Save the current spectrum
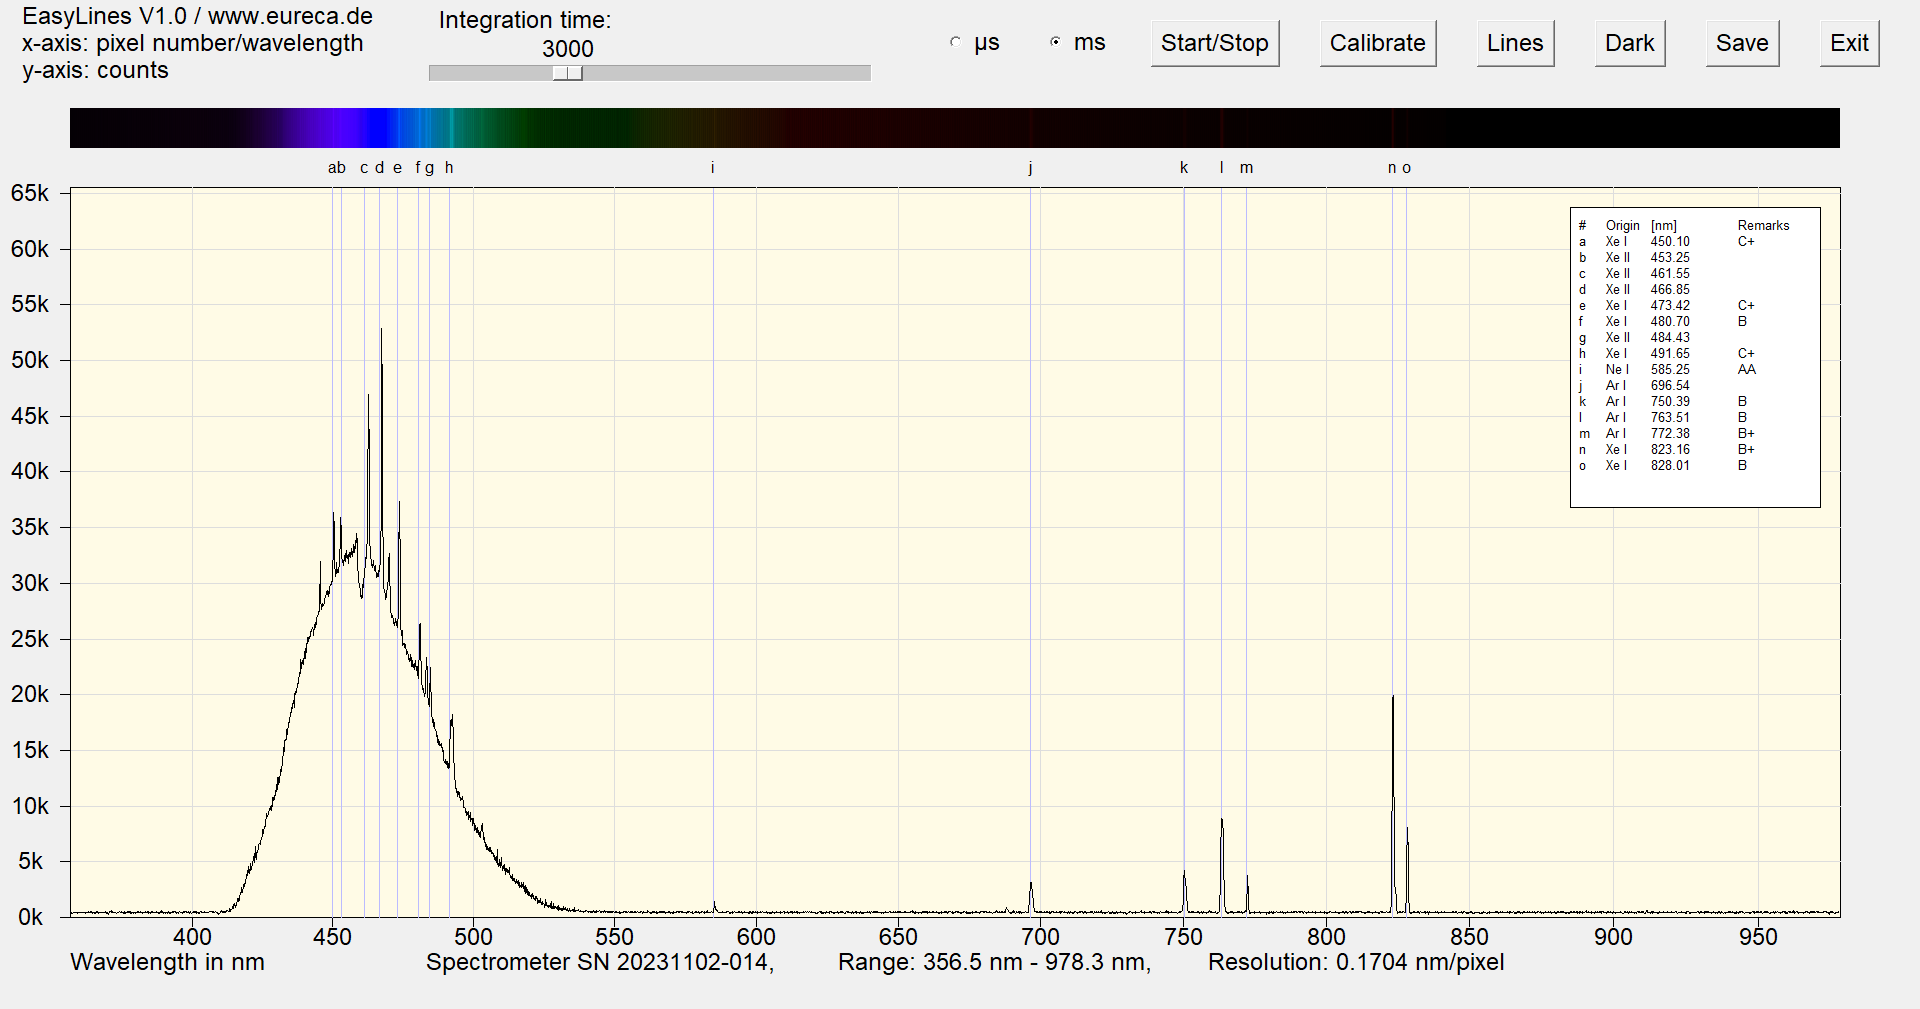 [1742, 43]
